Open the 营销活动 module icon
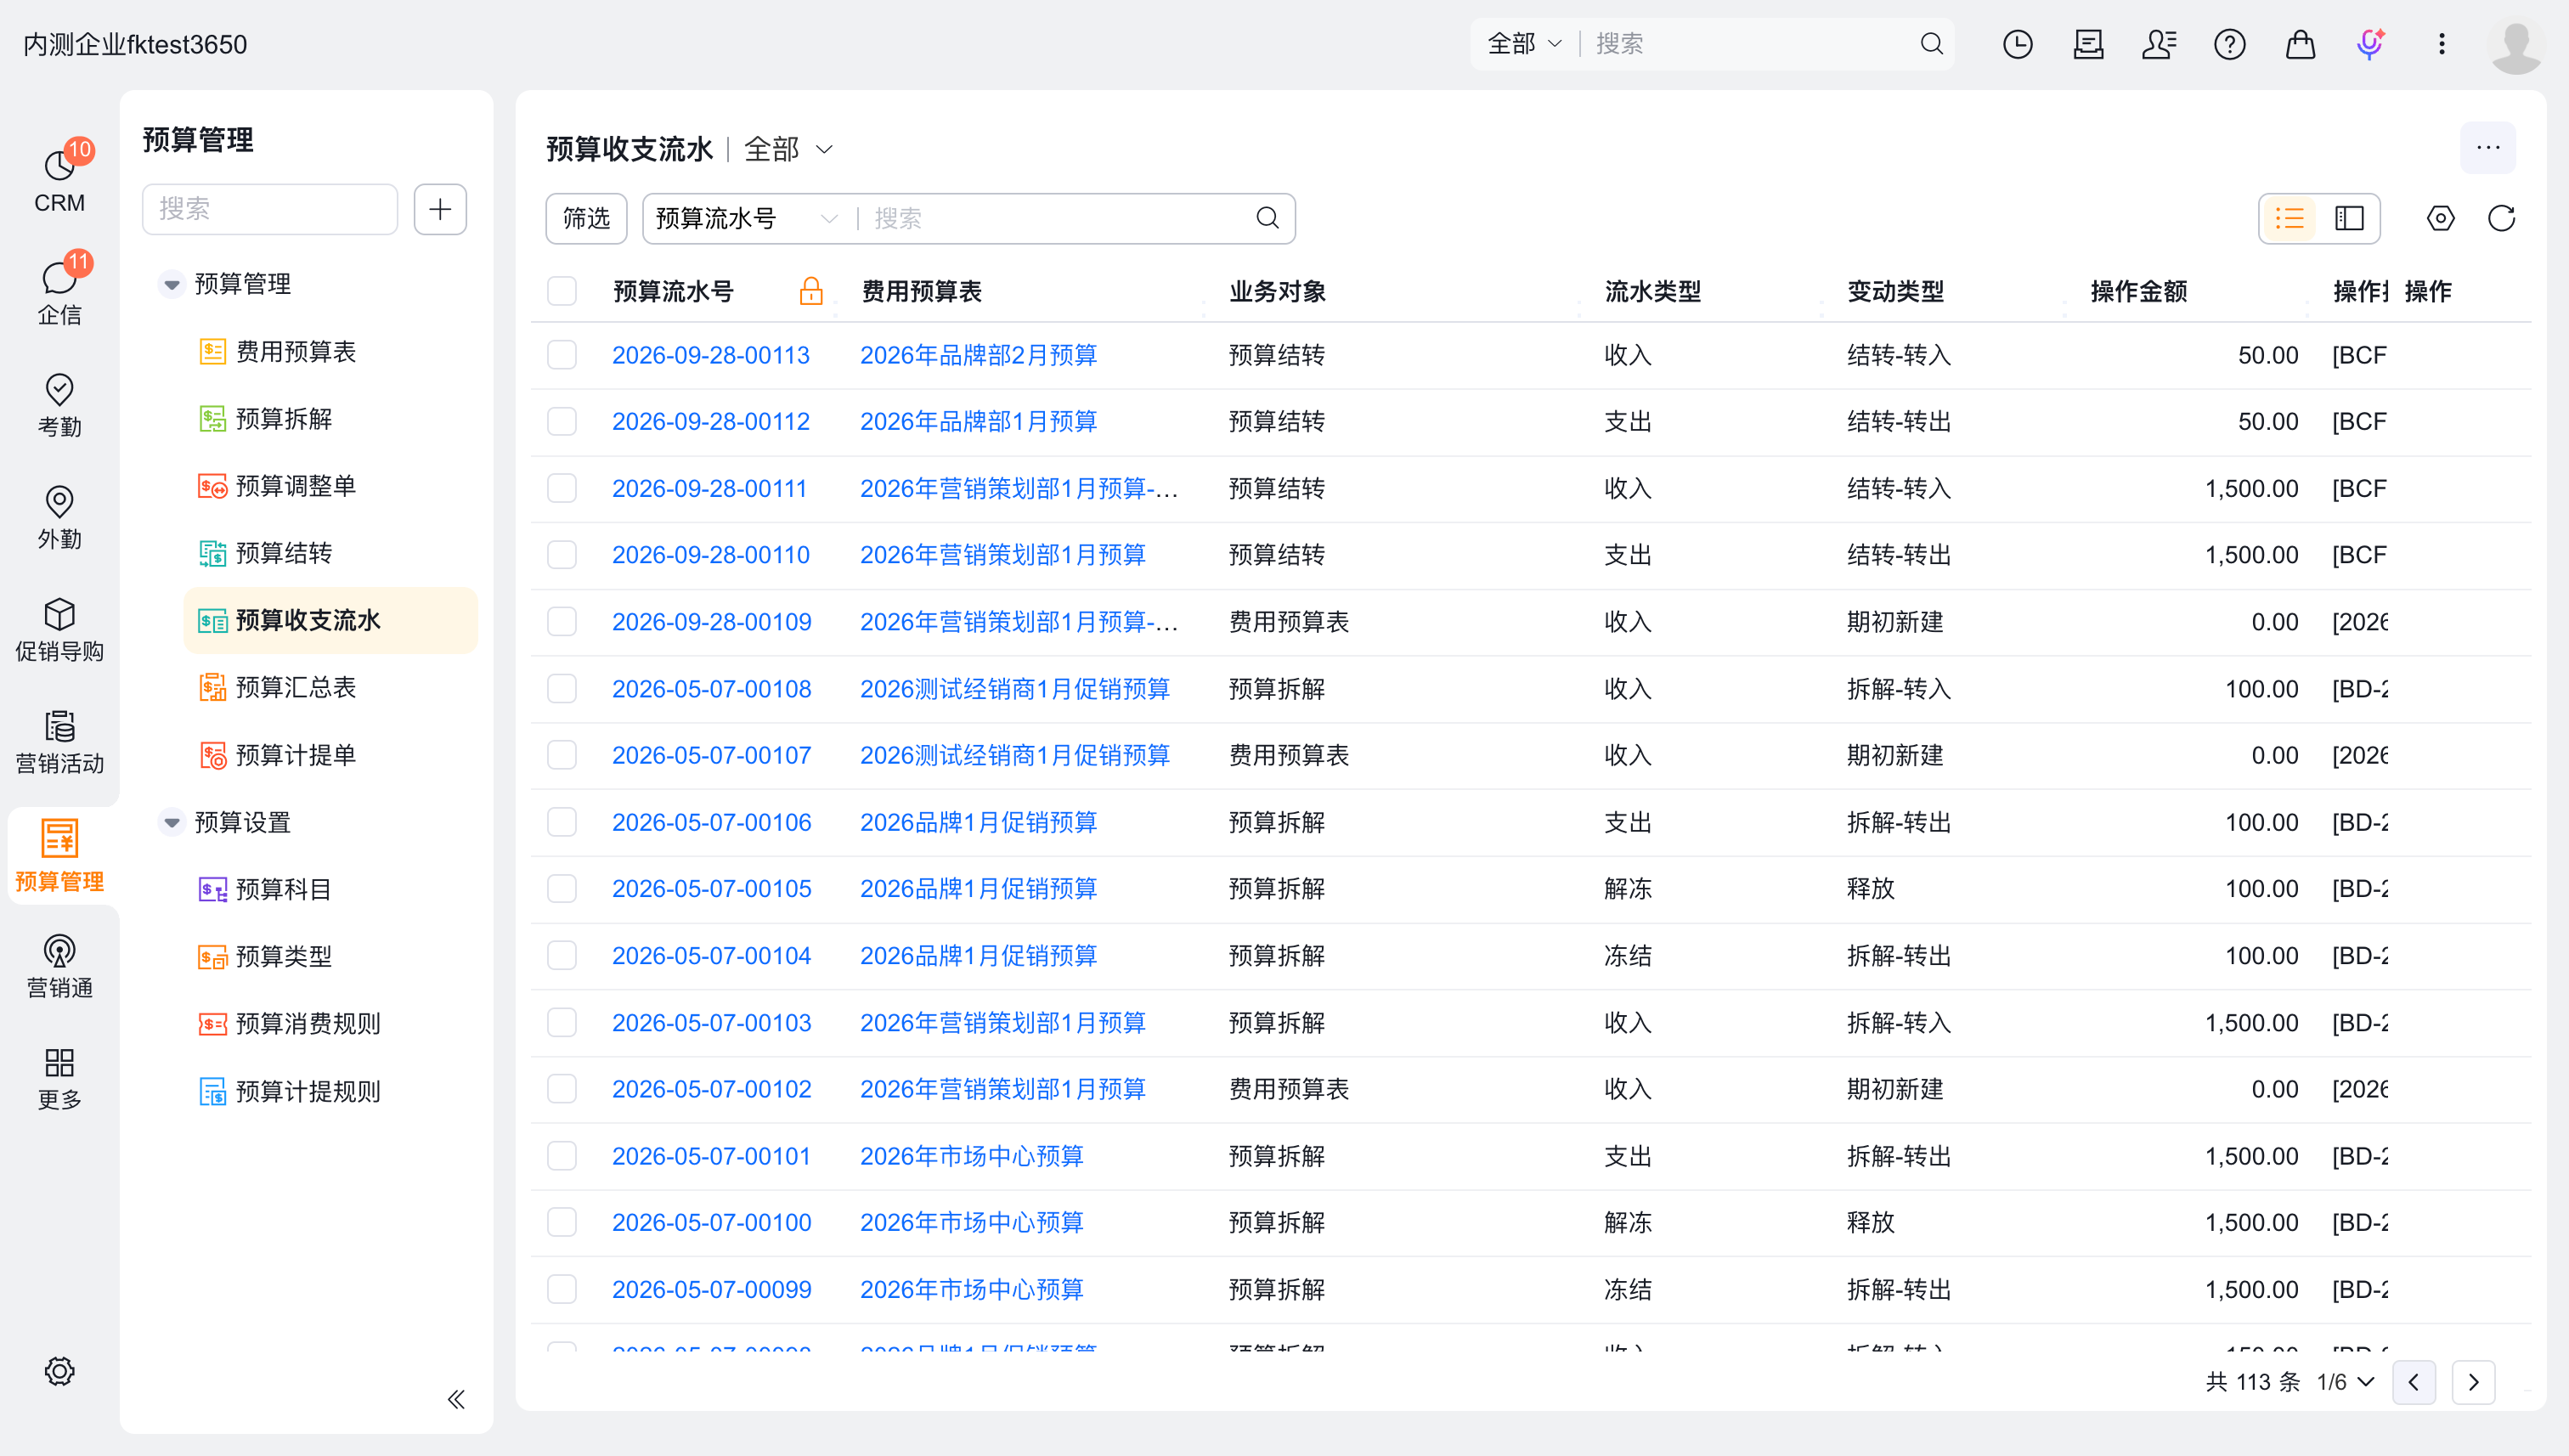 (59, 741)
